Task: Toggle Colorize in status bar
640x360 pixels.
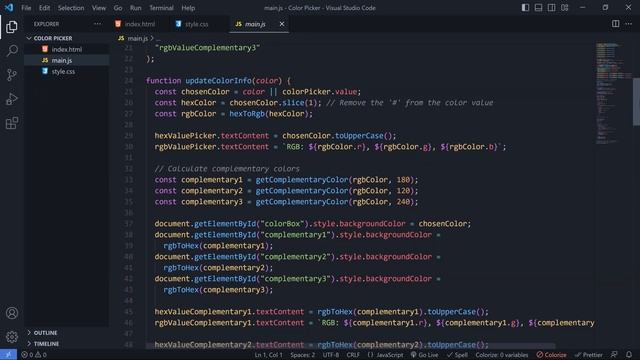Action: pos(551,355)
